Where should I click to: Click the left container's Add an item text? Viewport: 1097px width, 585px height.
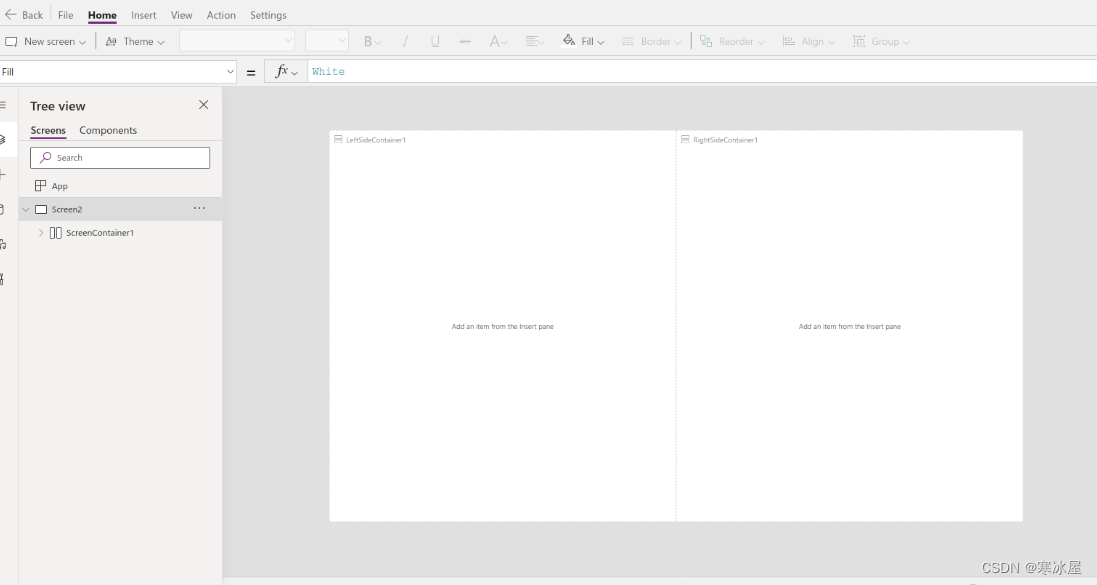pyautogui.click(x=502, y=327)
